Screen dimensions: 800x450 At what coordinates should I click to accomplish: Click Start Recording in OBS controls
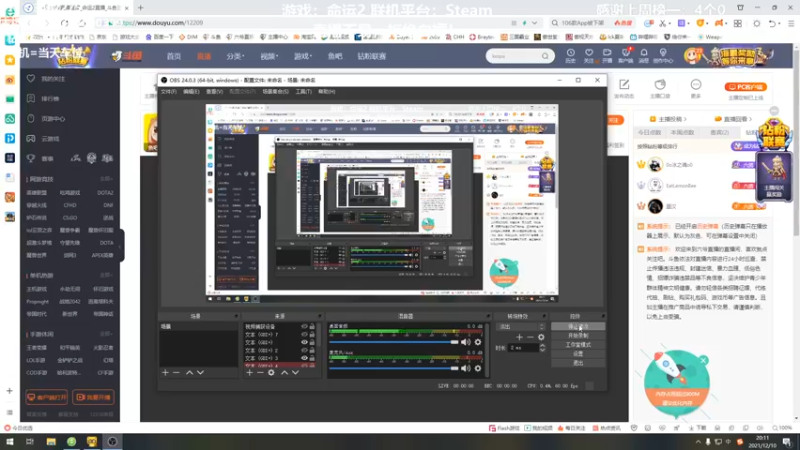(578, 336)
